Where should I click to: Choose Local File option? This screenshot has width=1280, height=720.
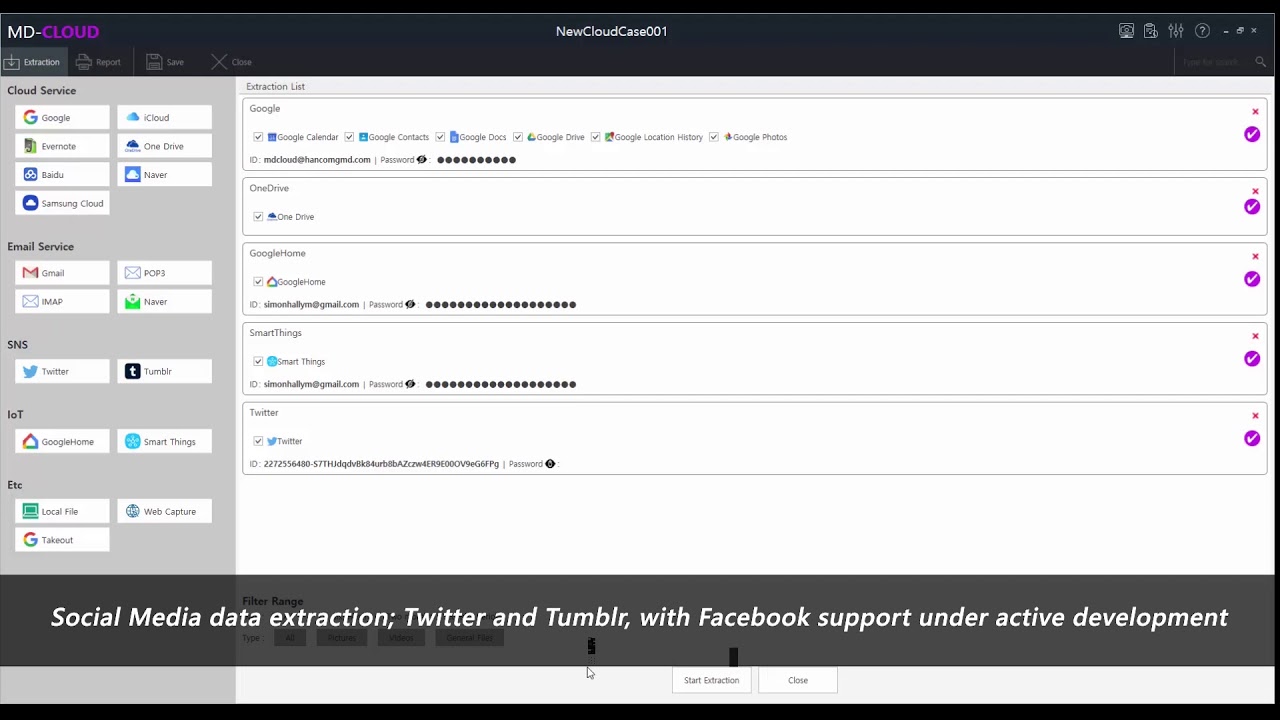(62, 511)
